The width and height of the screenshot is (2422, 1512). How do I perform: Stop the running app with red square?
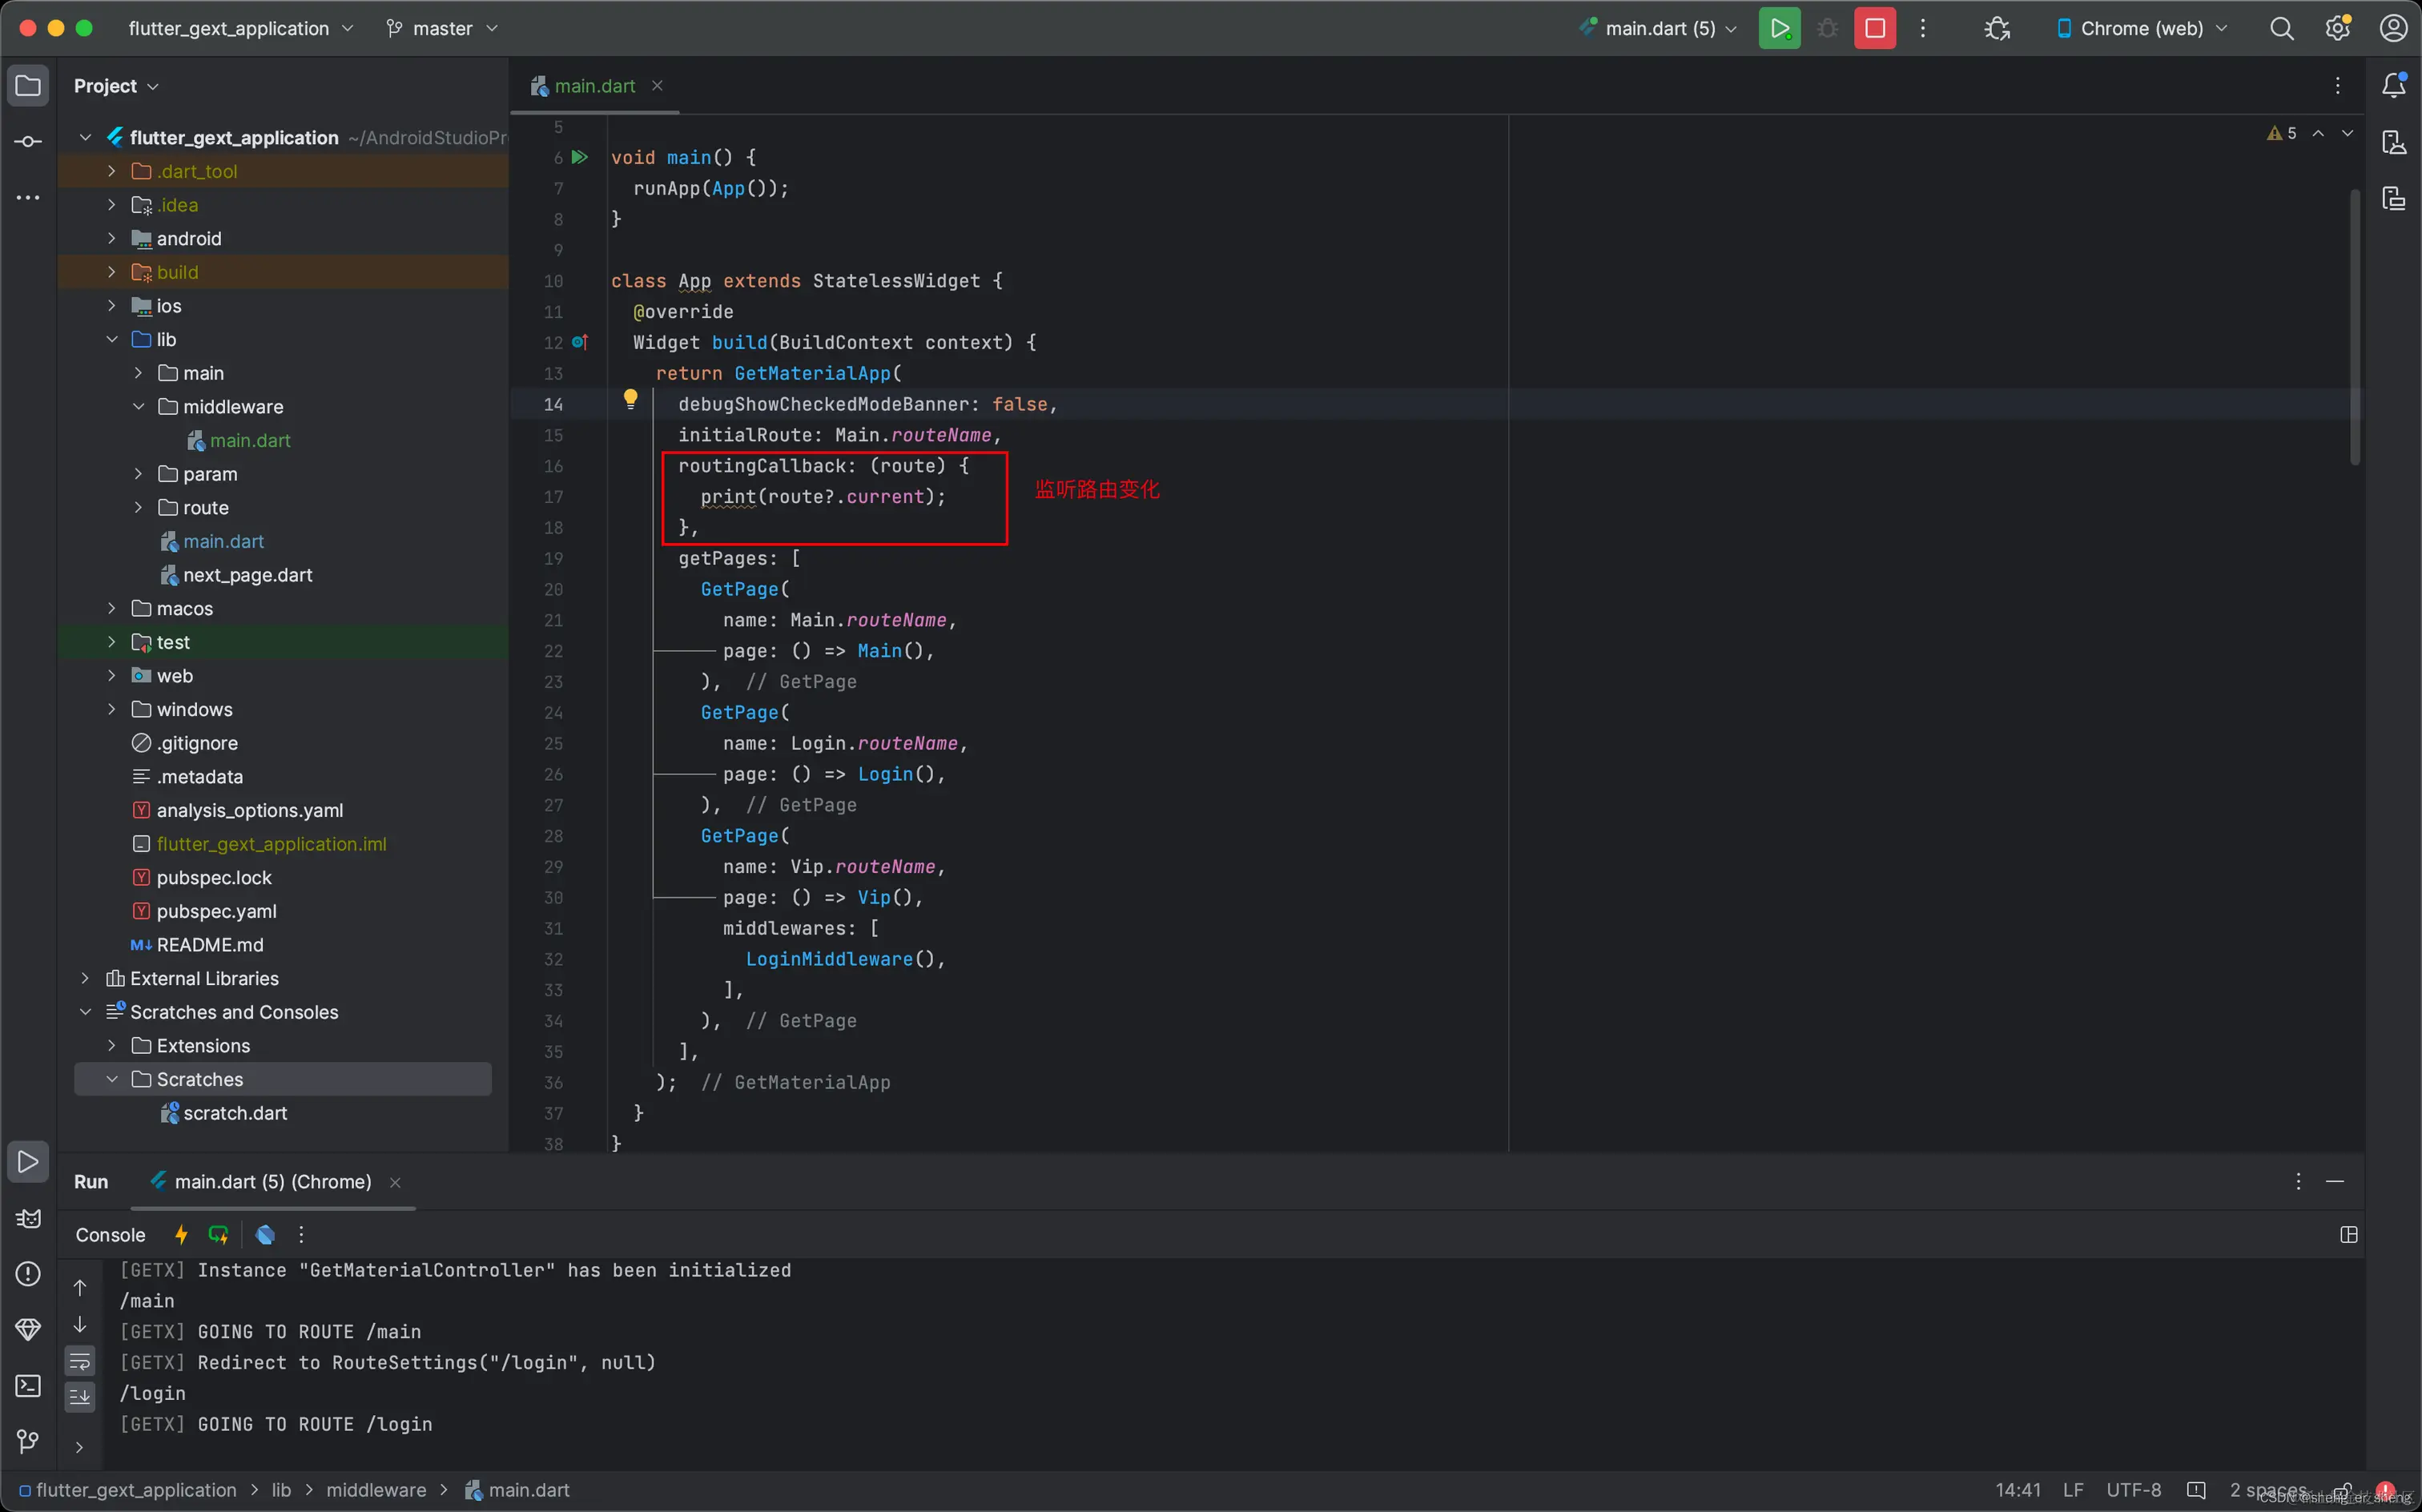point(1874,28)
